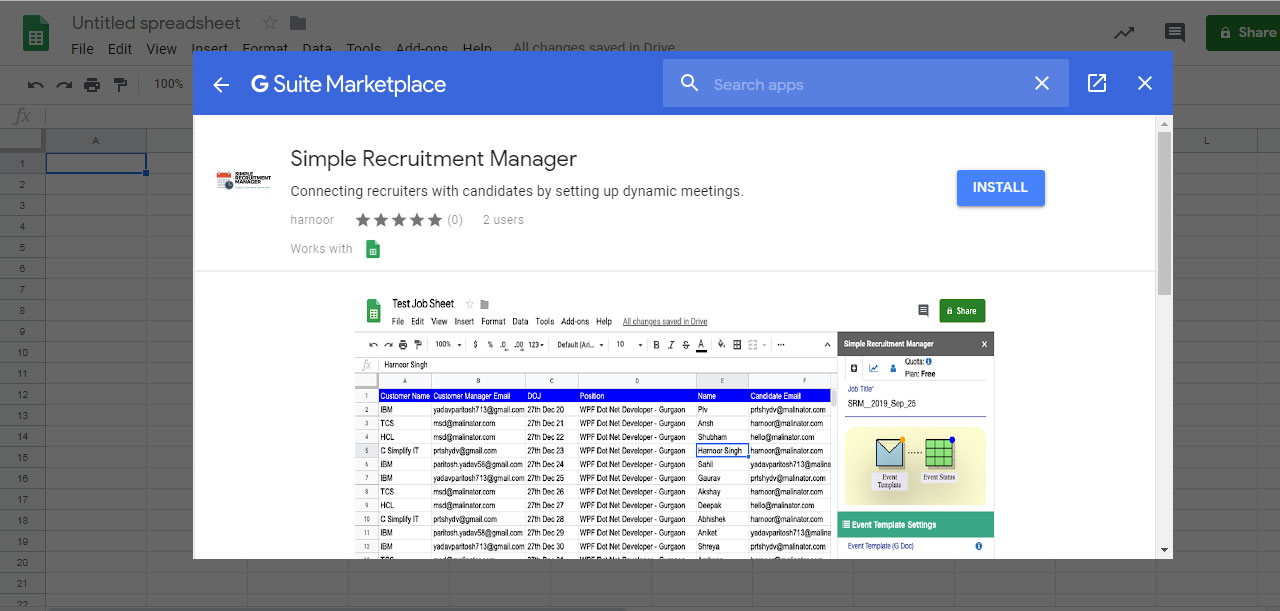Viewport: 1280px width, 611px height.
Task: Close the G Suite Marketplace dialog
Action: 1145,84
